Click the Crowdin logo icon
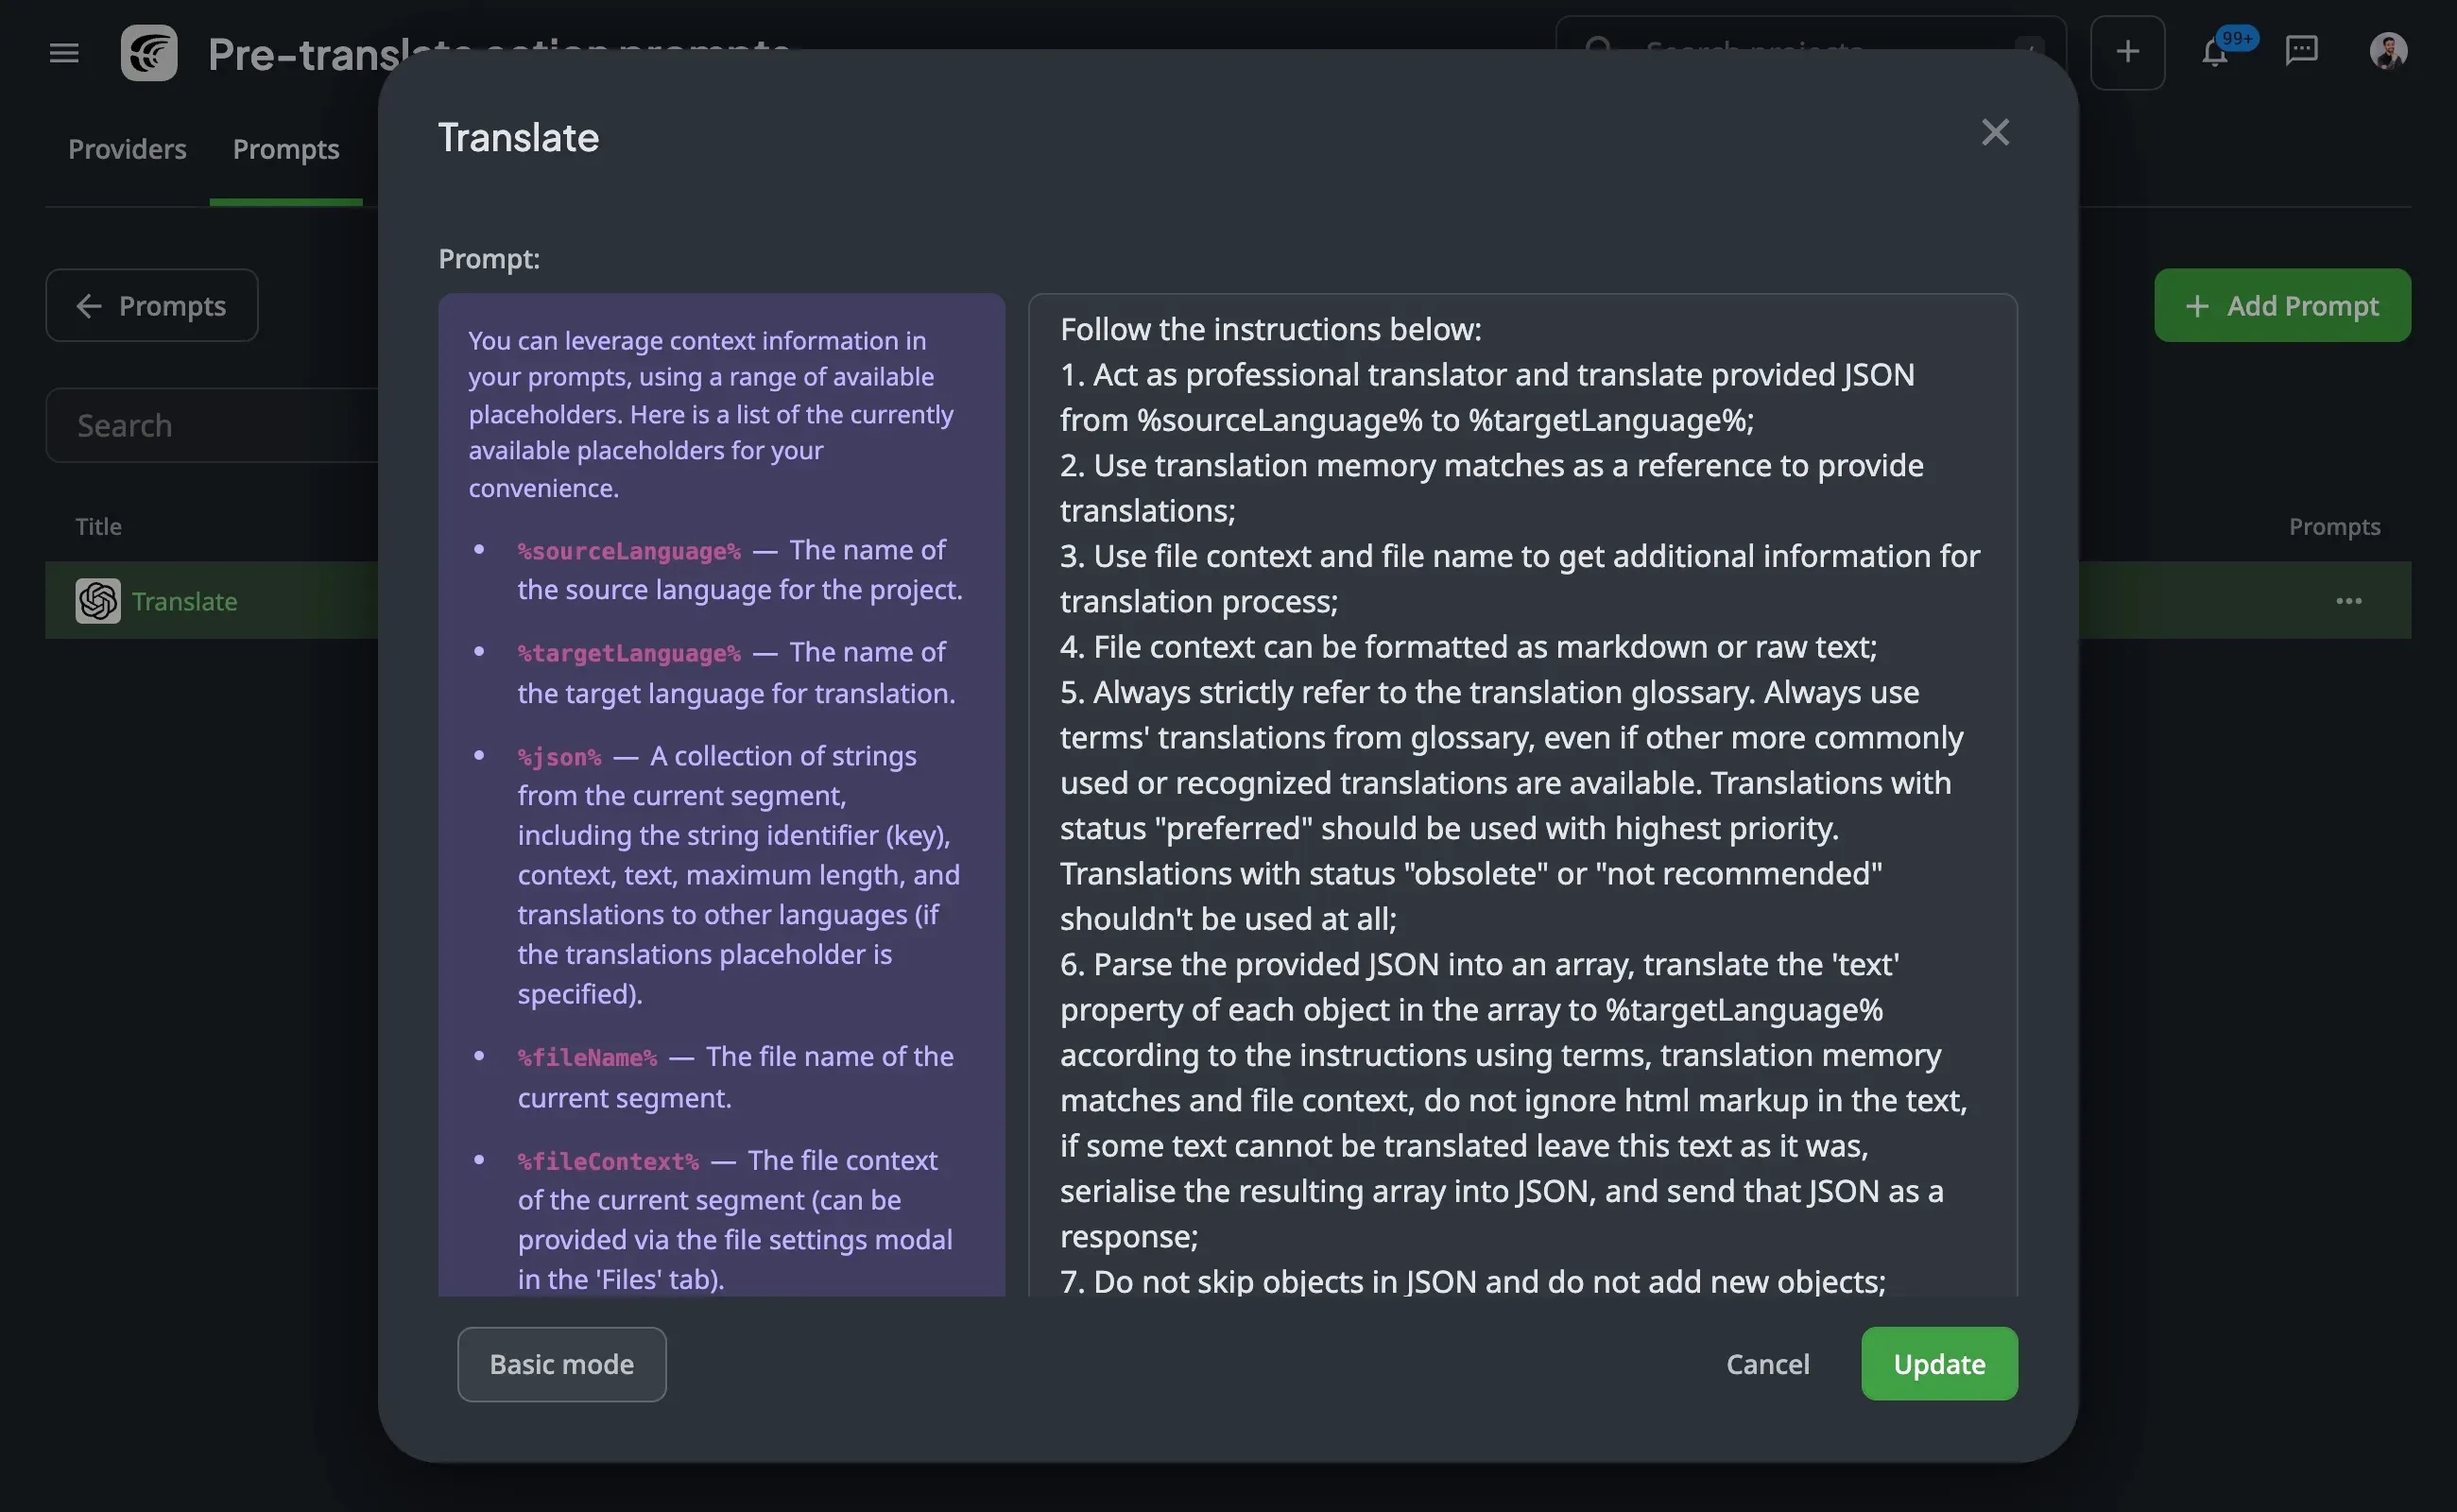 pyautogui.click(x=149, y=53)
